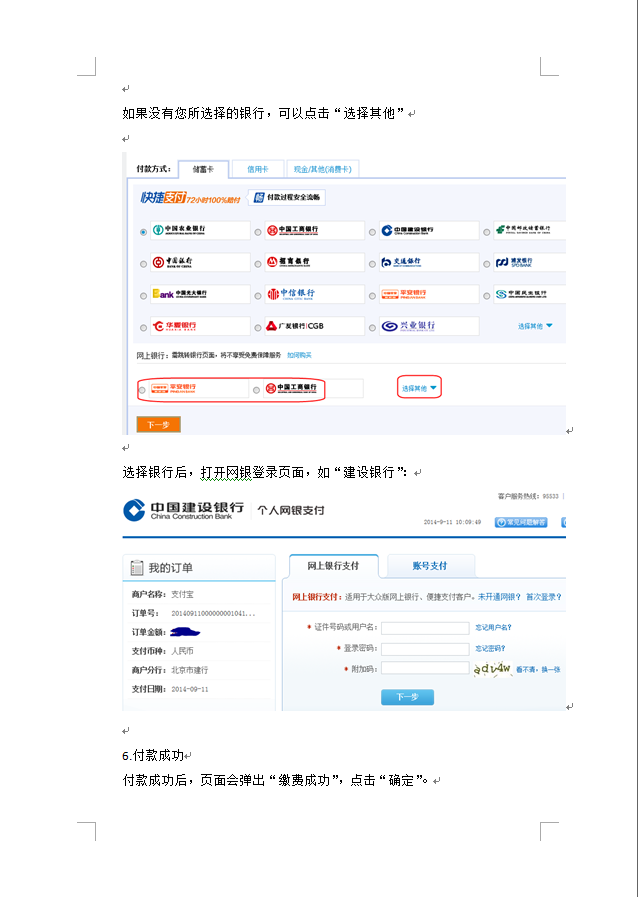638x897 pixels.
Task: Select the 网上银行支付 tab
Action: click(x=333, y=566)
